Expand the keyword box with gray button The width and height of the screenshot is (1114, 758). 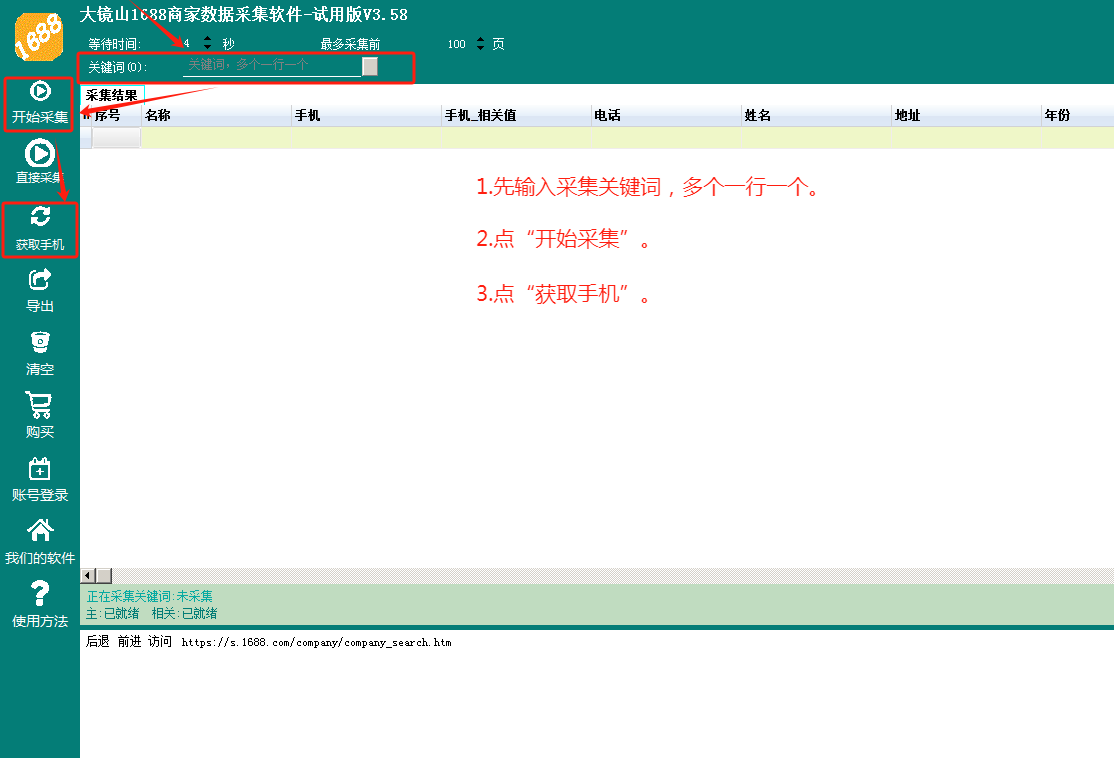click(x=370, y=66)
